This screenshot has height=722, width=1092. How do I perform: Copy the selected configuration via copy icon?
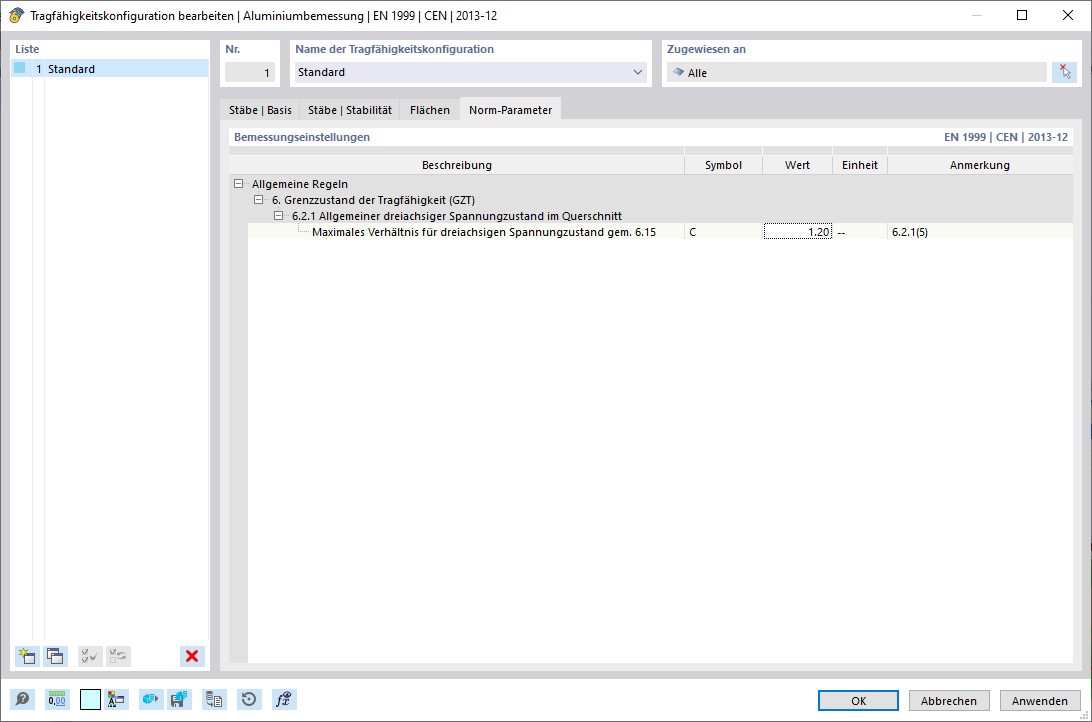55,656
